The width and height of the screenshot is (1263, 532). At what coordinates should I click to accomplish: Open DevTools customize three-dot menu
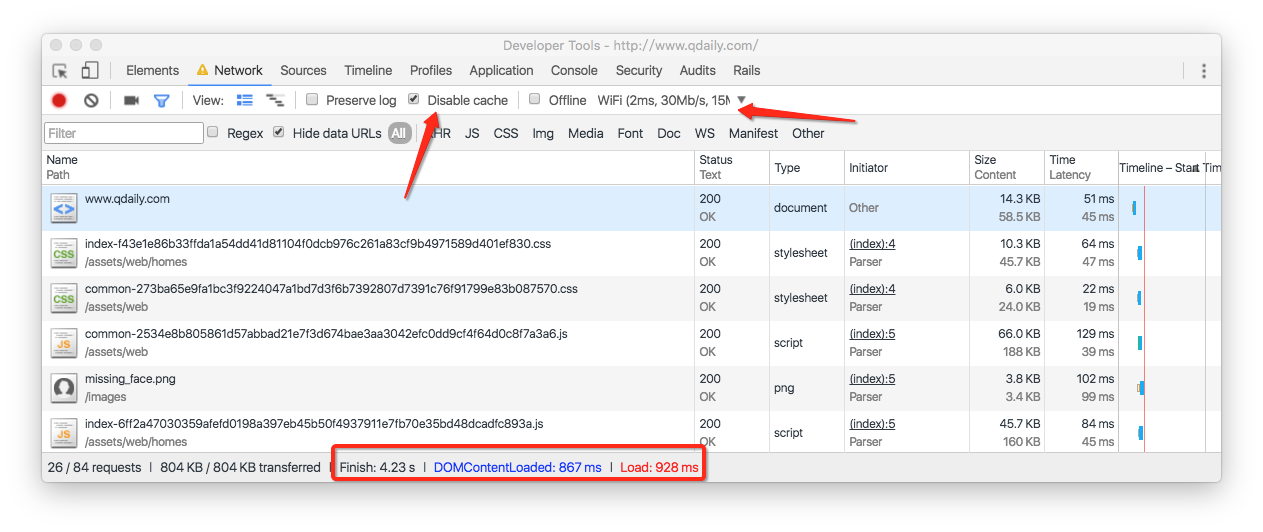click(x=1204, y=71)
